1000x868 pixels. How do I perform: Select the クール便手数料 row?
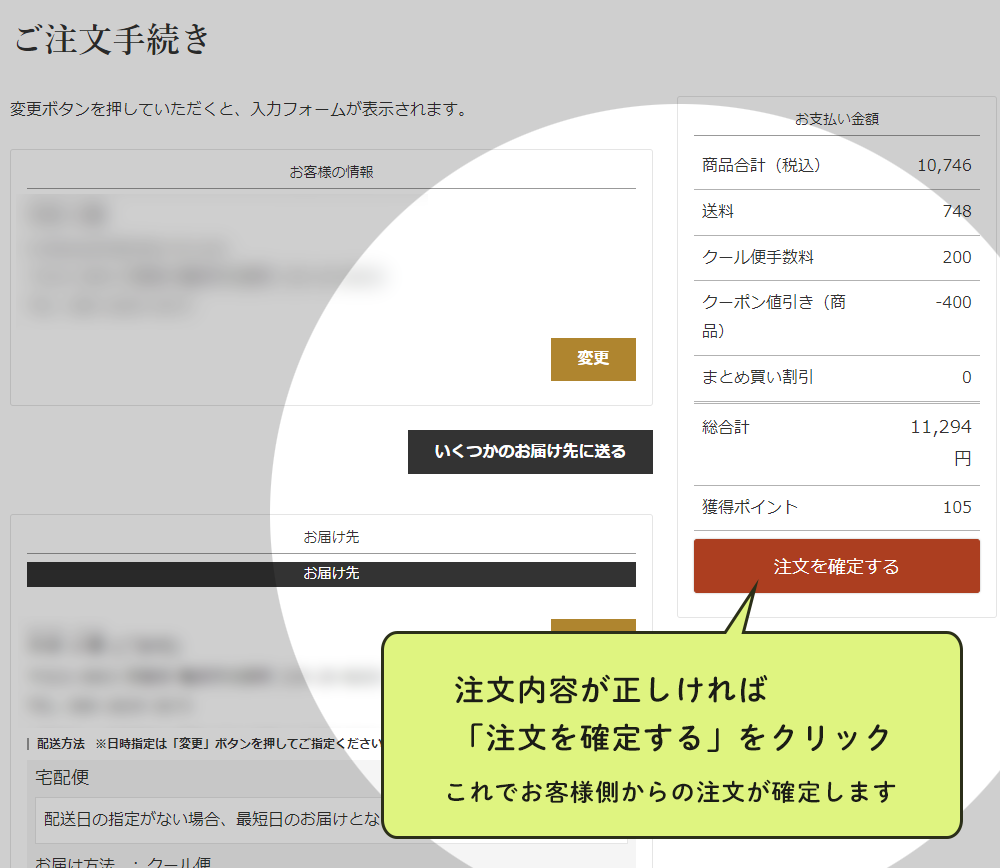(836, 257)
